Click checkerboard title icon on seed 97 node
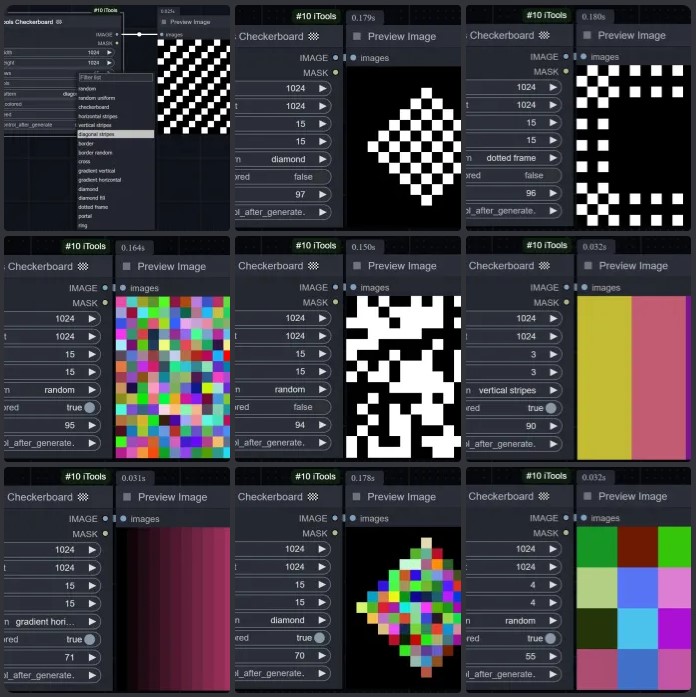The image size is (696, 697). [x=314, y=36]
